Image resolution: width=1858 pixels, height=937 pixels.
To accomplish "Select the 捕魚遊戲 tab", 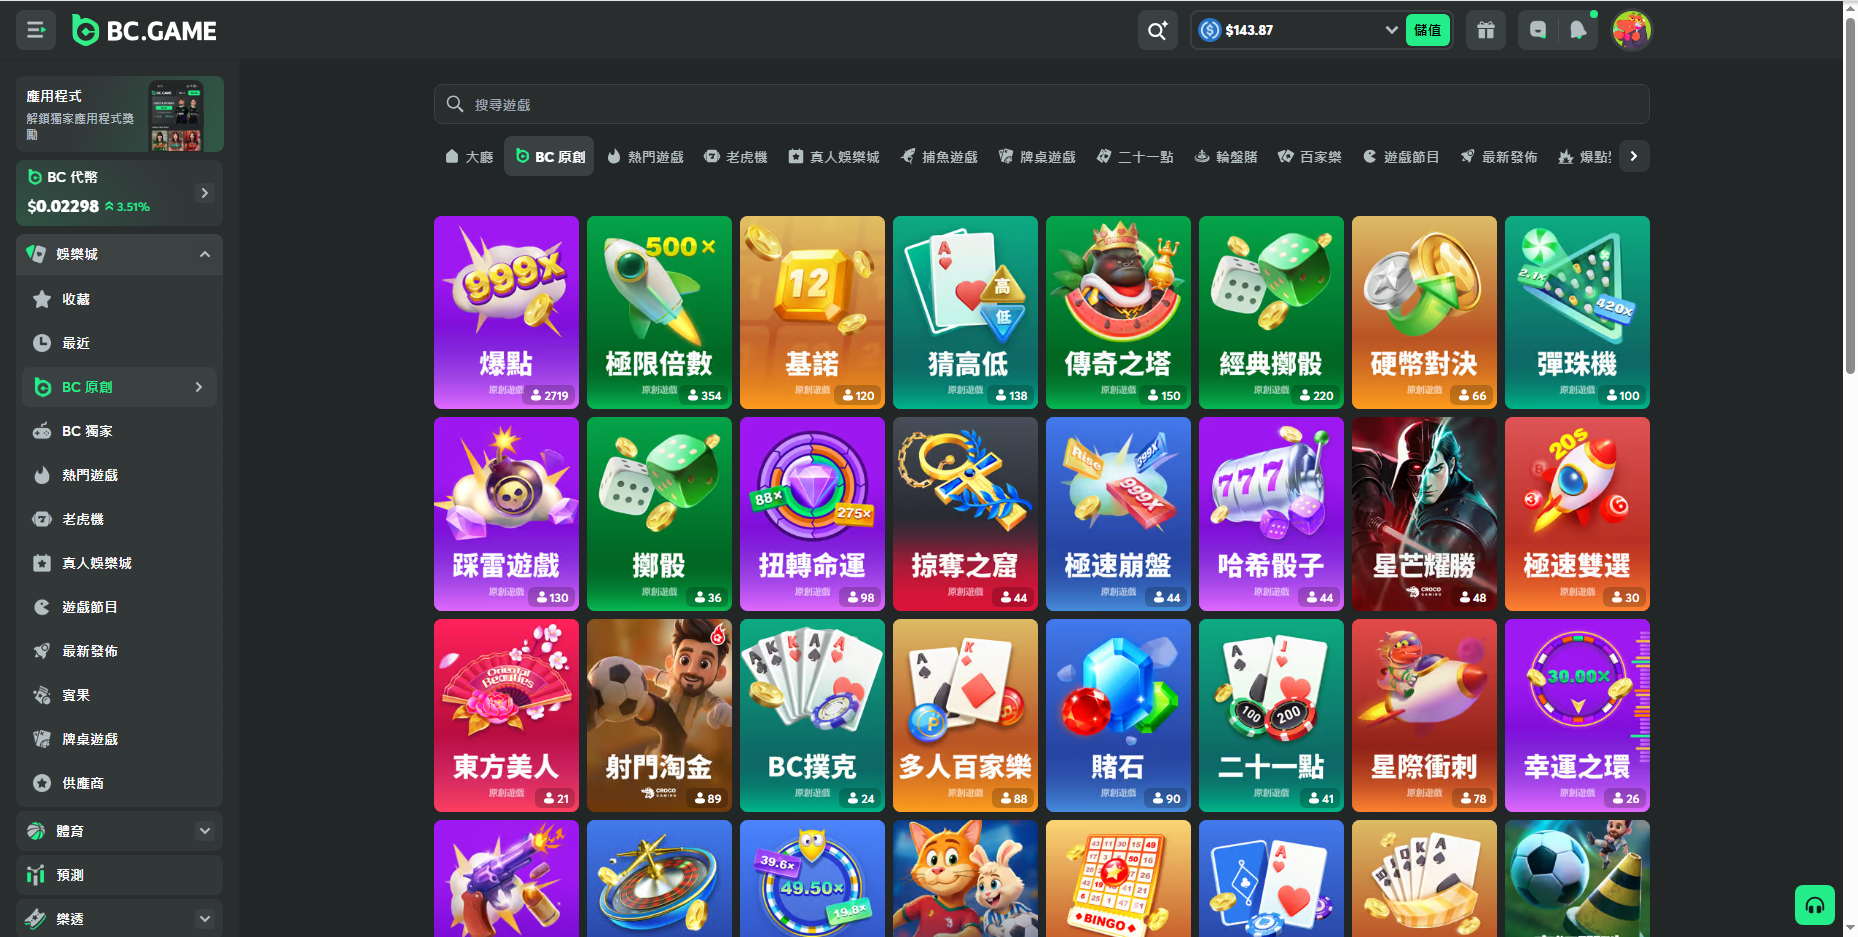I will click(939, 156).
